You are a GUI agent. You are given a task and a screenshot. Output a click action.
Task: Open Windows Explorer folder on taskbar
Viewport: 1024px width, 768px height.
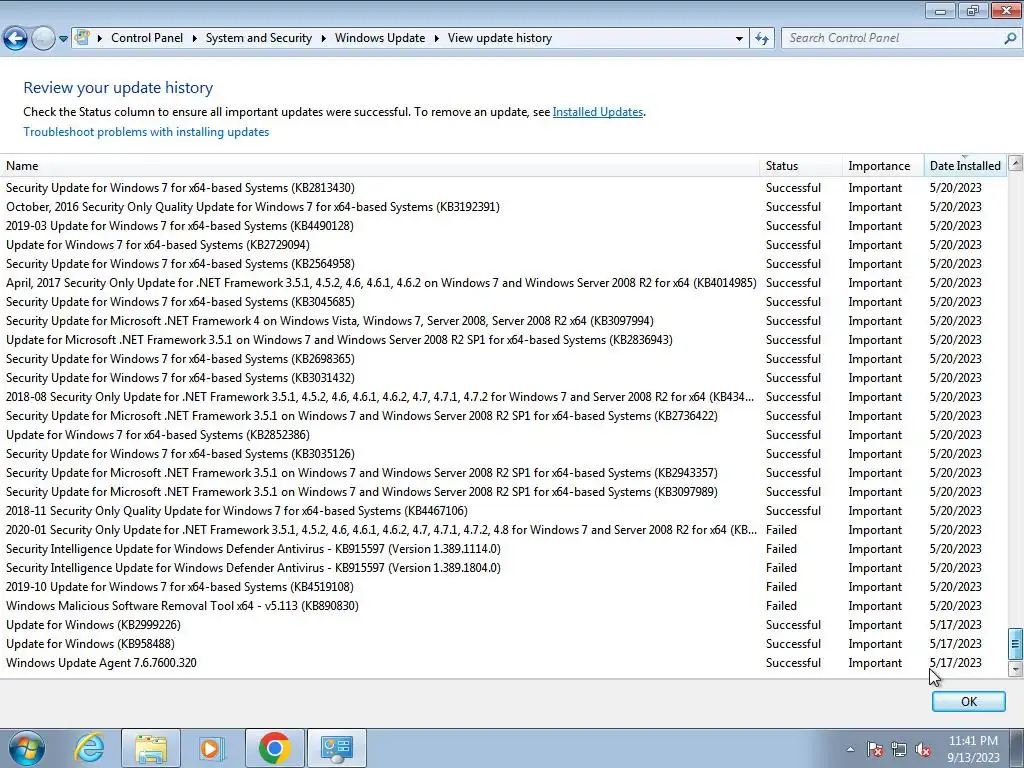coord(151,748)
